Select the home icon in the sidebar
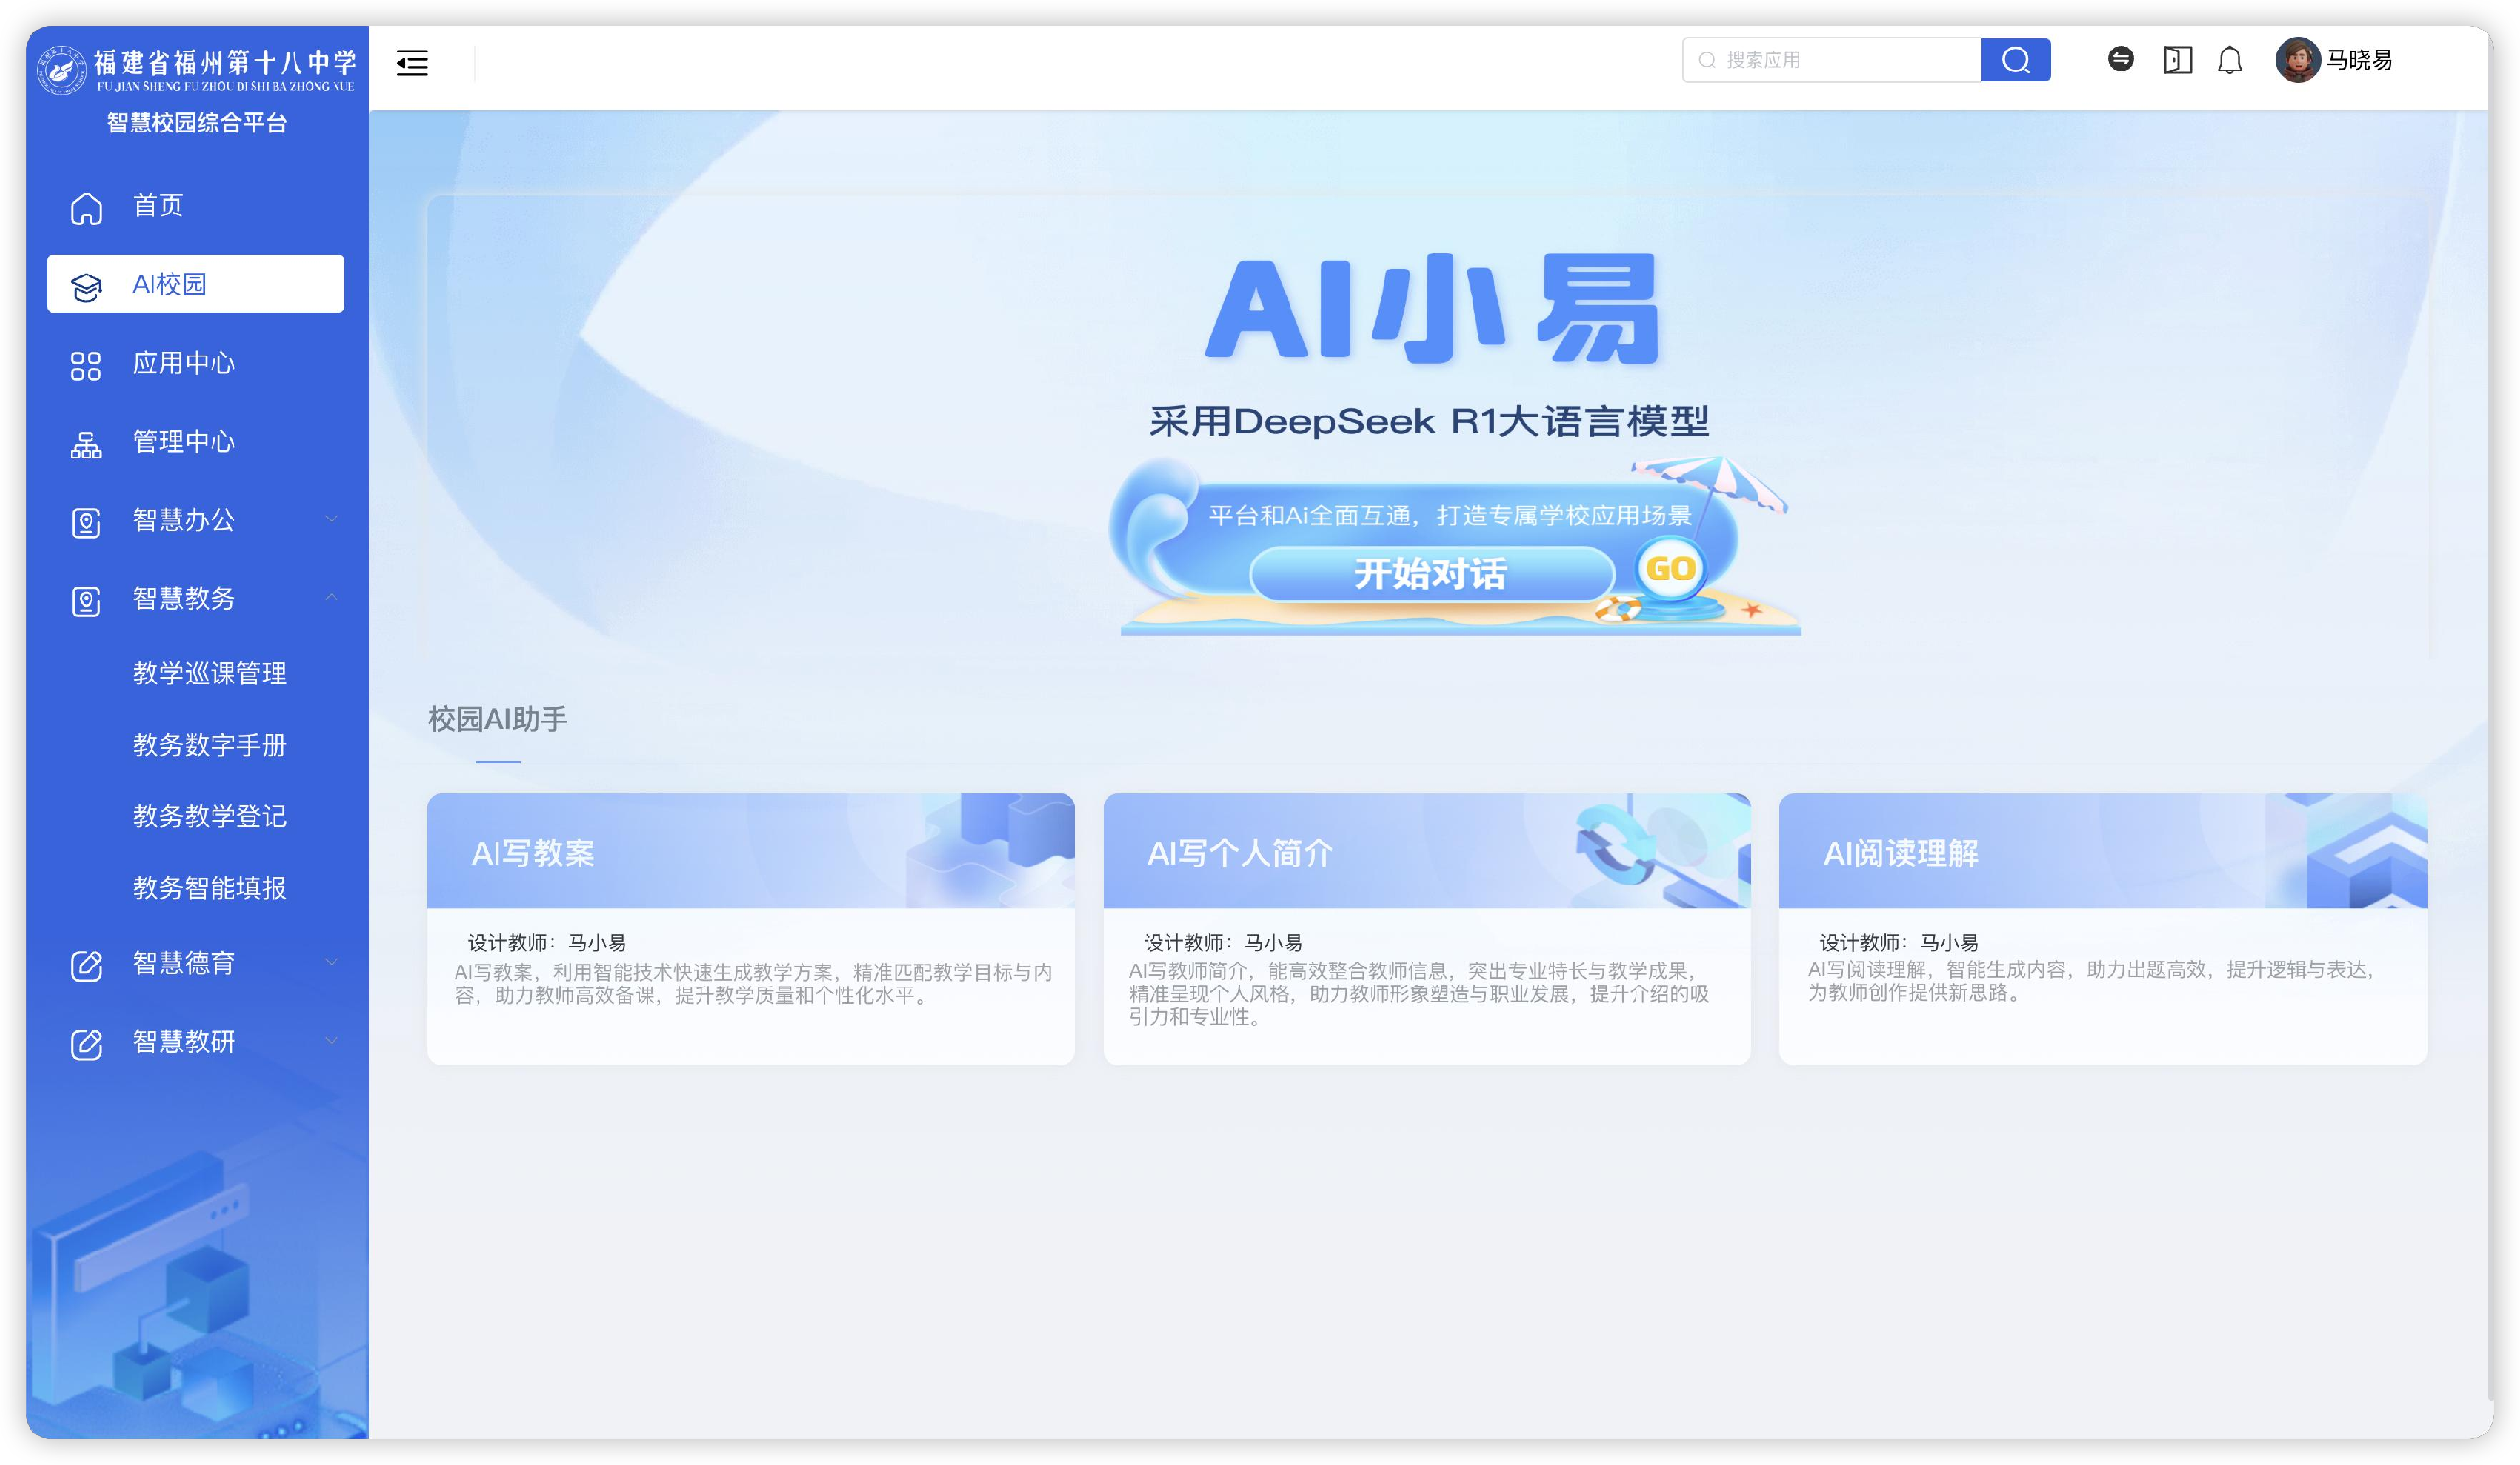Image resolution: width=2520 pixels, height=1465 pixels. tap(87, 206)
